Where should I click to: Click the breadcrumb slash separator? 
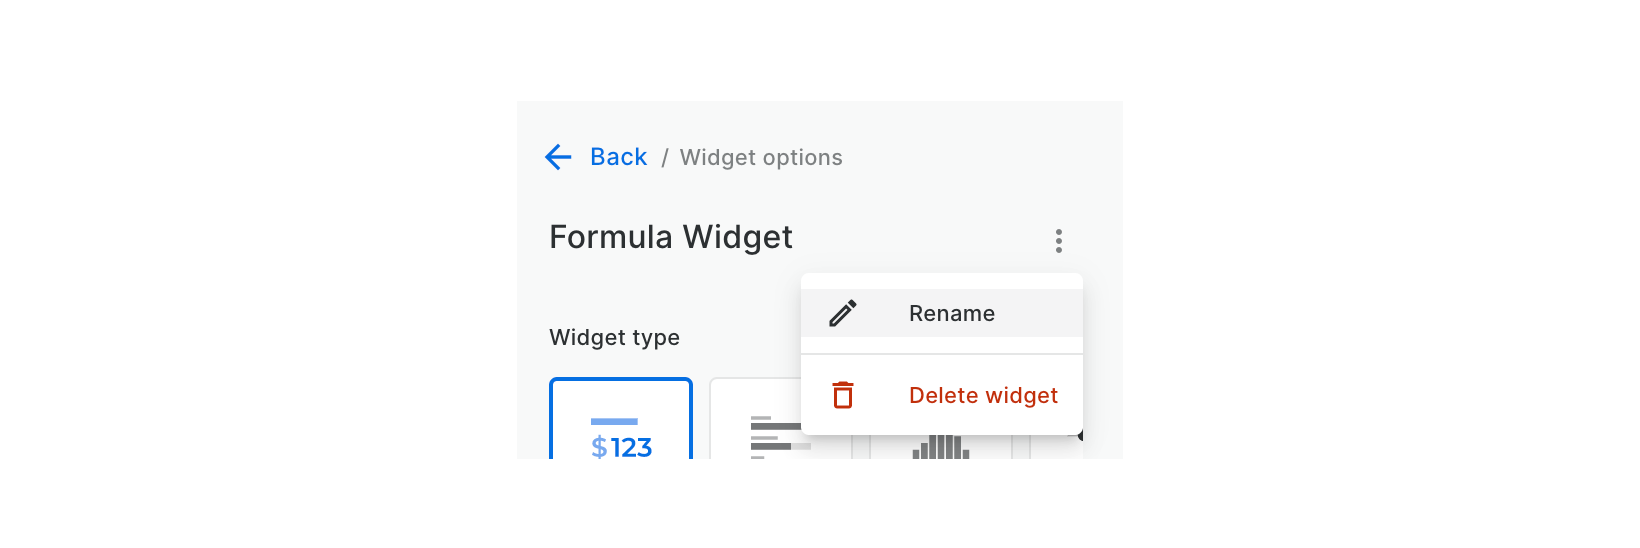pyautogui.click(x=664, y=158)
